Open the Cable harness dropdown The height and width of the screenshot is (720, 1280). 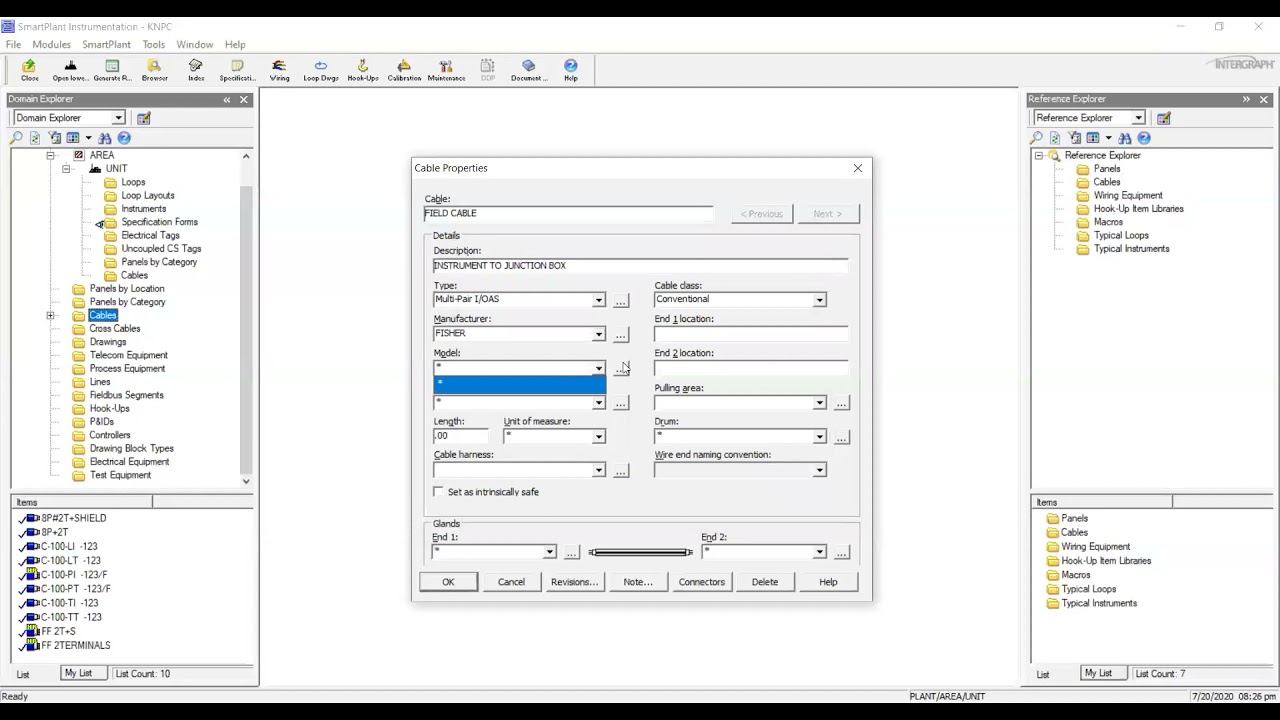[598, 470]
